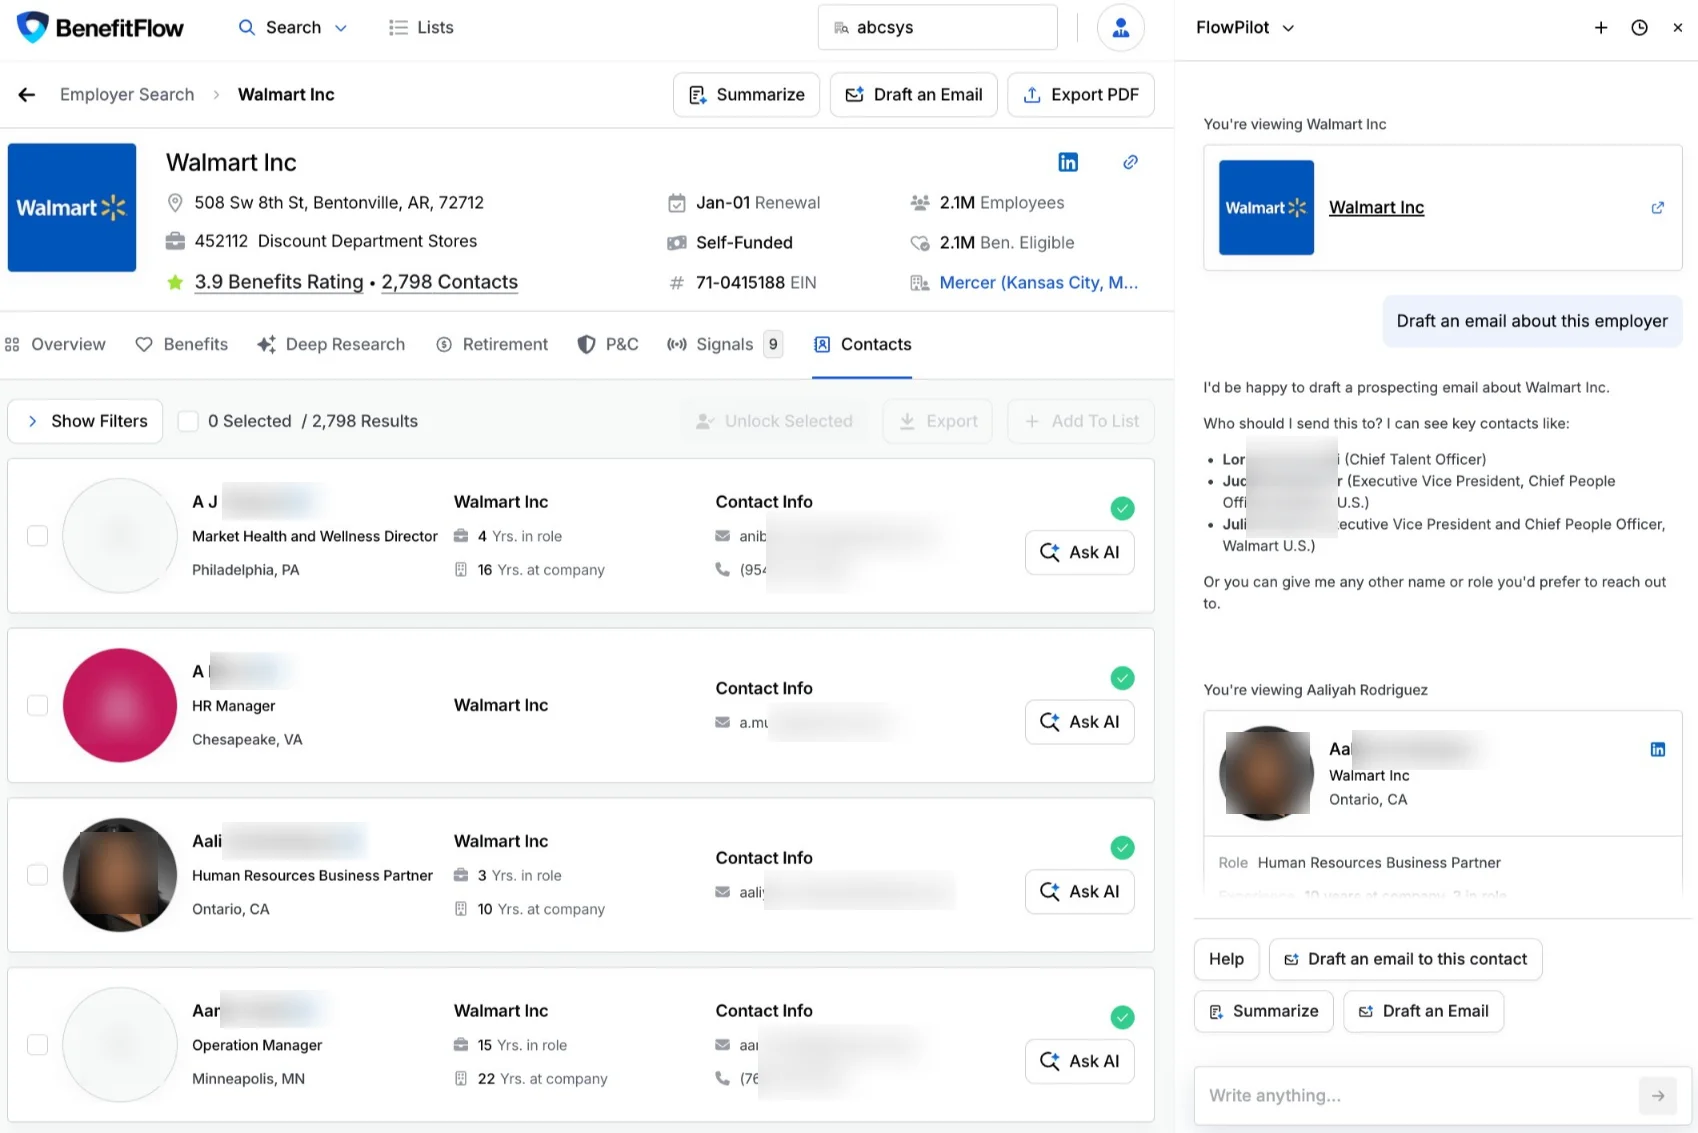Screen dimensions: 1698x1133
Task: Click the verified checkmark on the Philadelphia contact
Action: [x=1122, y=508]
